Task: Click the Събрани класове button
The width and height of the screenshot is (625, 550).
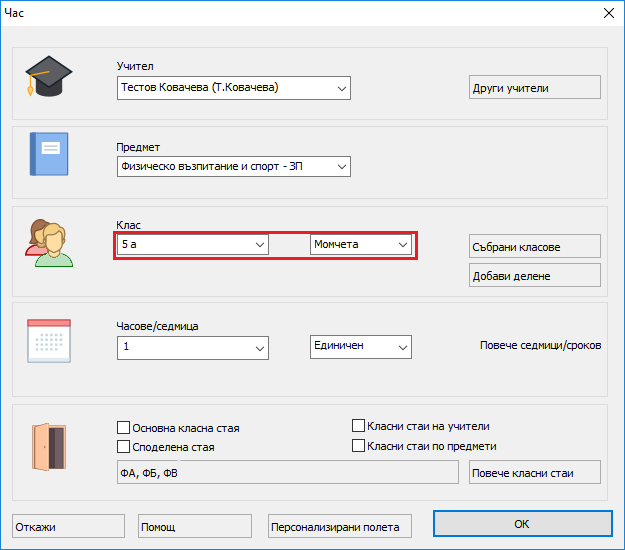Action: pos(535,247)
